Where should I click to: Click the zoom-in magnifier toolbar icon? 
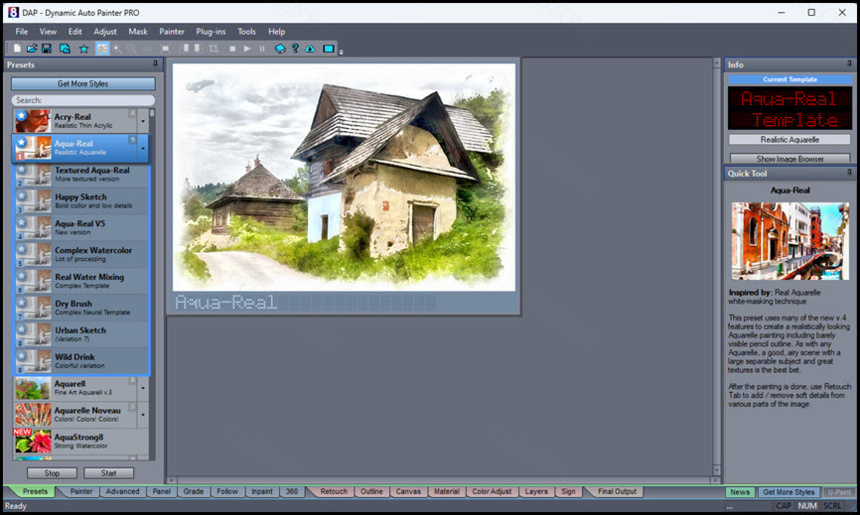click(x=117, y=49)
